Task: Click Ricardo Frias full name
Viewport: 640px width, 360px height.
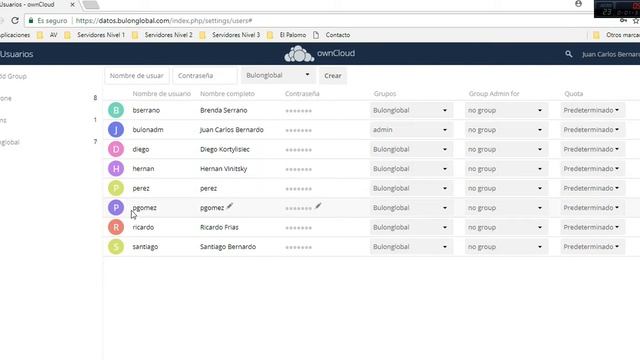Action: click(219, 227)
